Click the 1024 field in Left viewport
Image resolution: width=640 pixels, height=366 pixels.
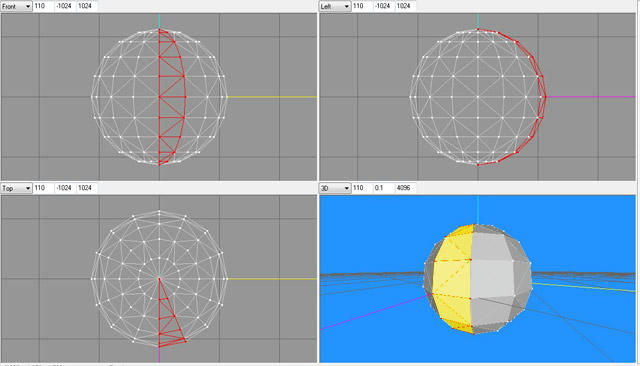(405, 6)
